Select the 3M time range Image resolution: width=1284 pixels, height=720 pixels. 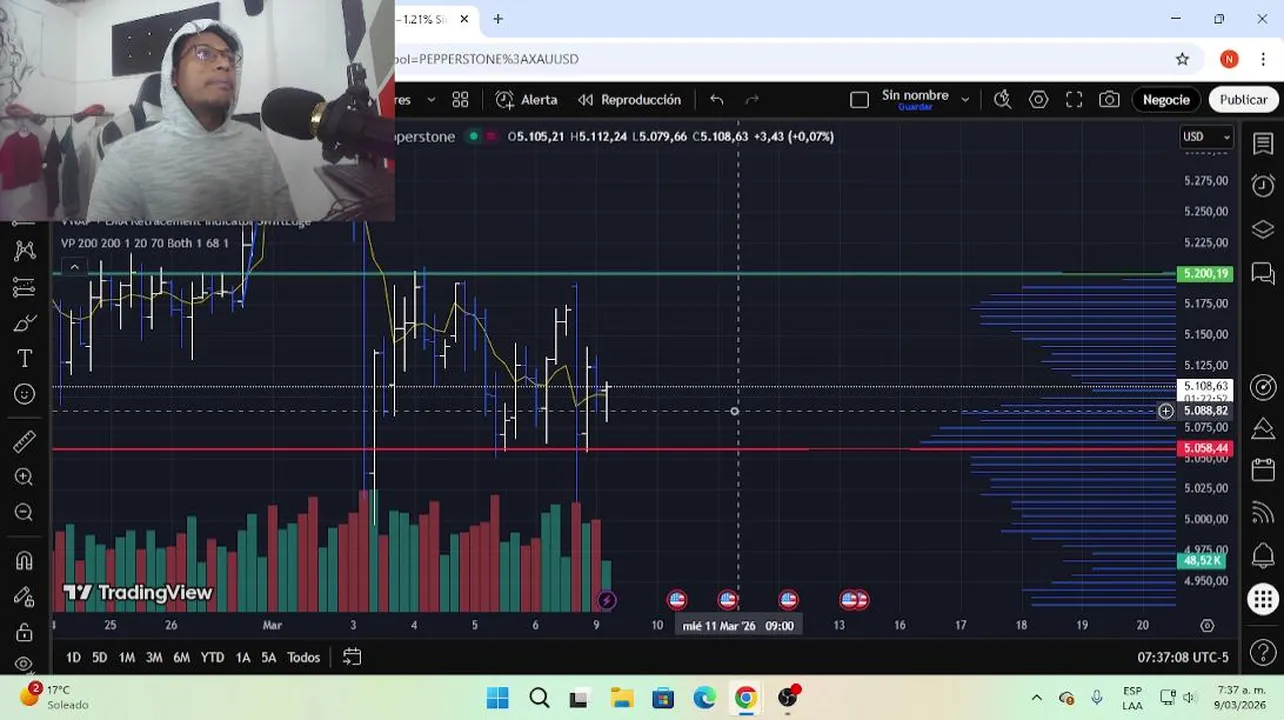[153, 657]
